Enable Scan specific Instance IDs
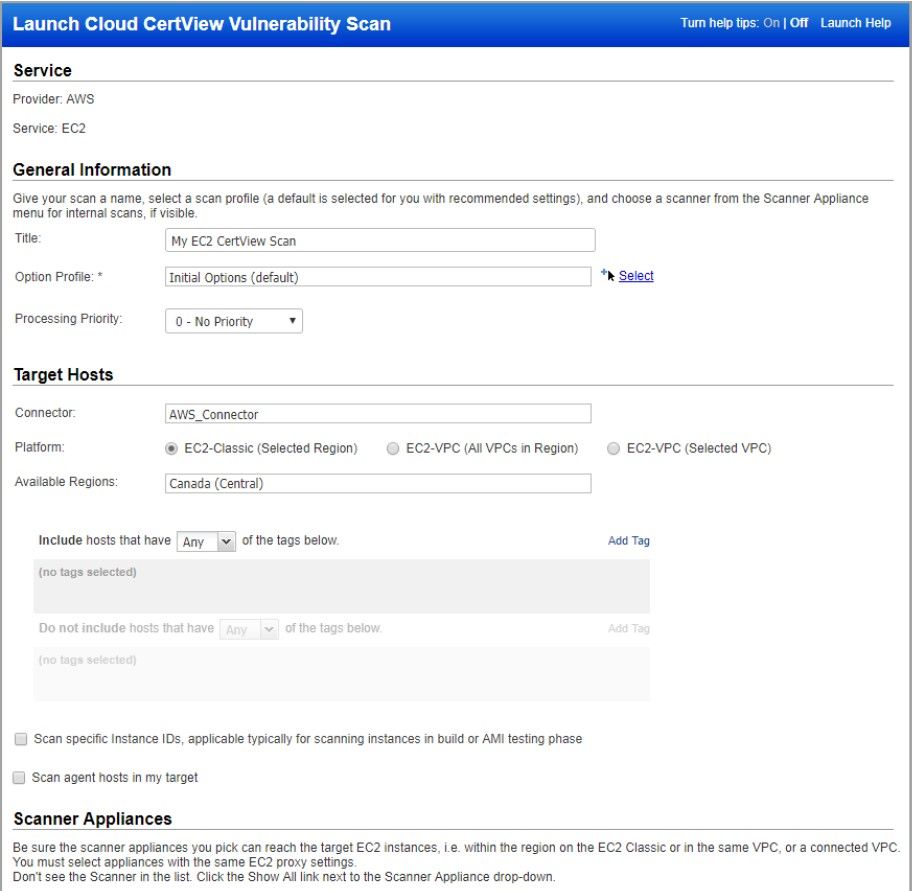912x891 pixels. pos(19,738)
